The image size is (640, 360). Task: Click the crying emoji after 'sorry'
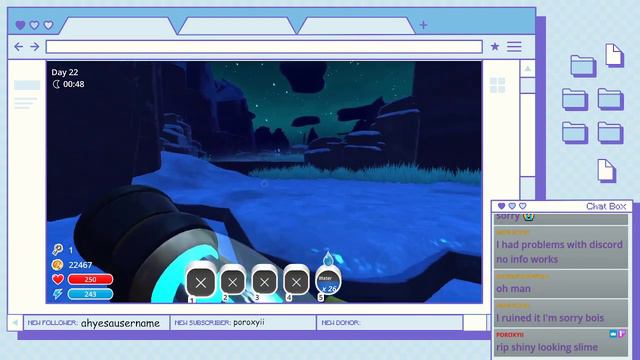click(x=529, y=216)
